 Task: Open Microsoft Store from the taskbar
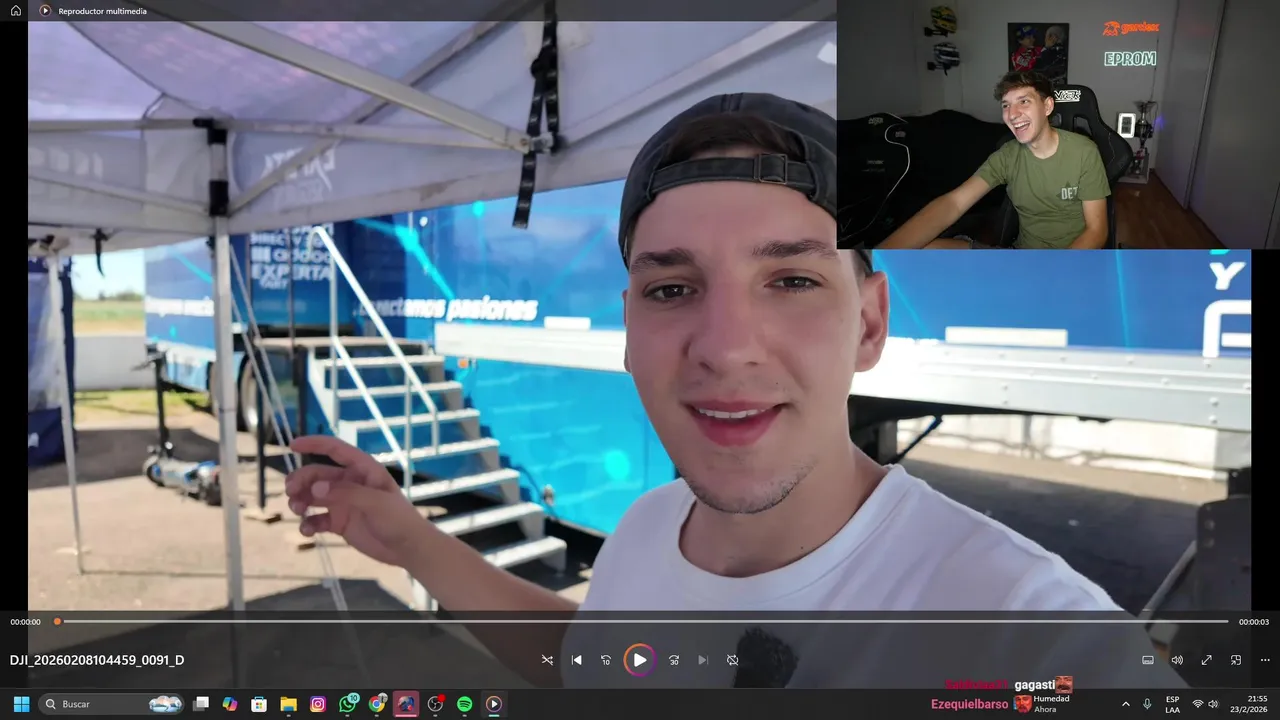(x=259, y=704)
